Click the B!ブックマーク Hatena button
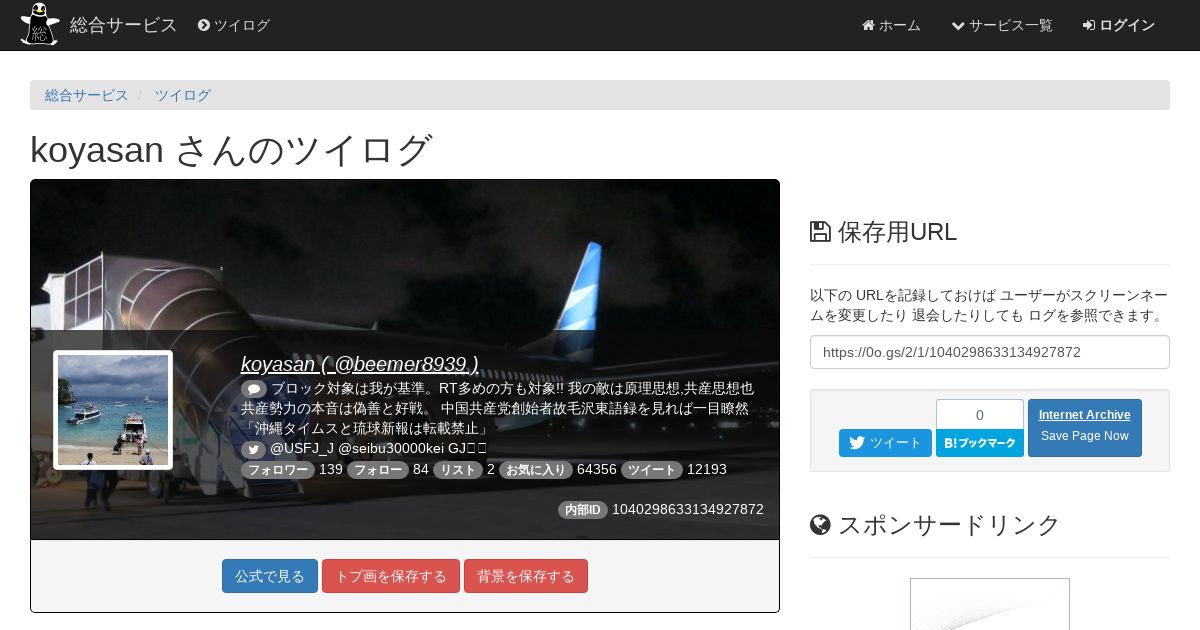Viewport: 1200px width, 630px height. 980,443
